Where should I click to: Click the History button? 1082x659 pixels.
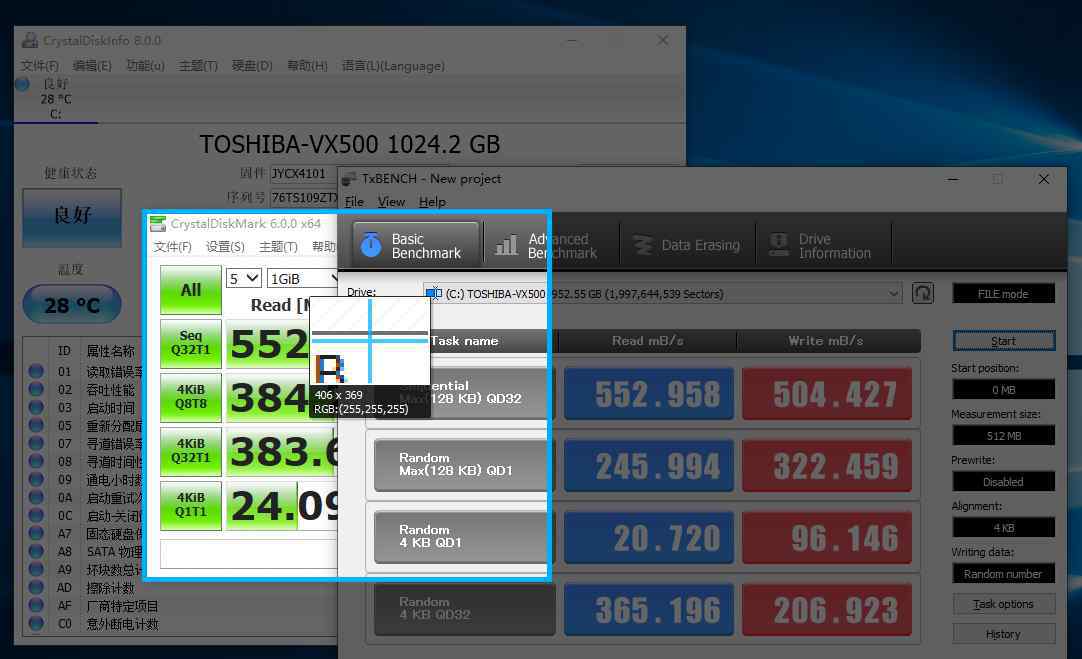(1003, 633)
